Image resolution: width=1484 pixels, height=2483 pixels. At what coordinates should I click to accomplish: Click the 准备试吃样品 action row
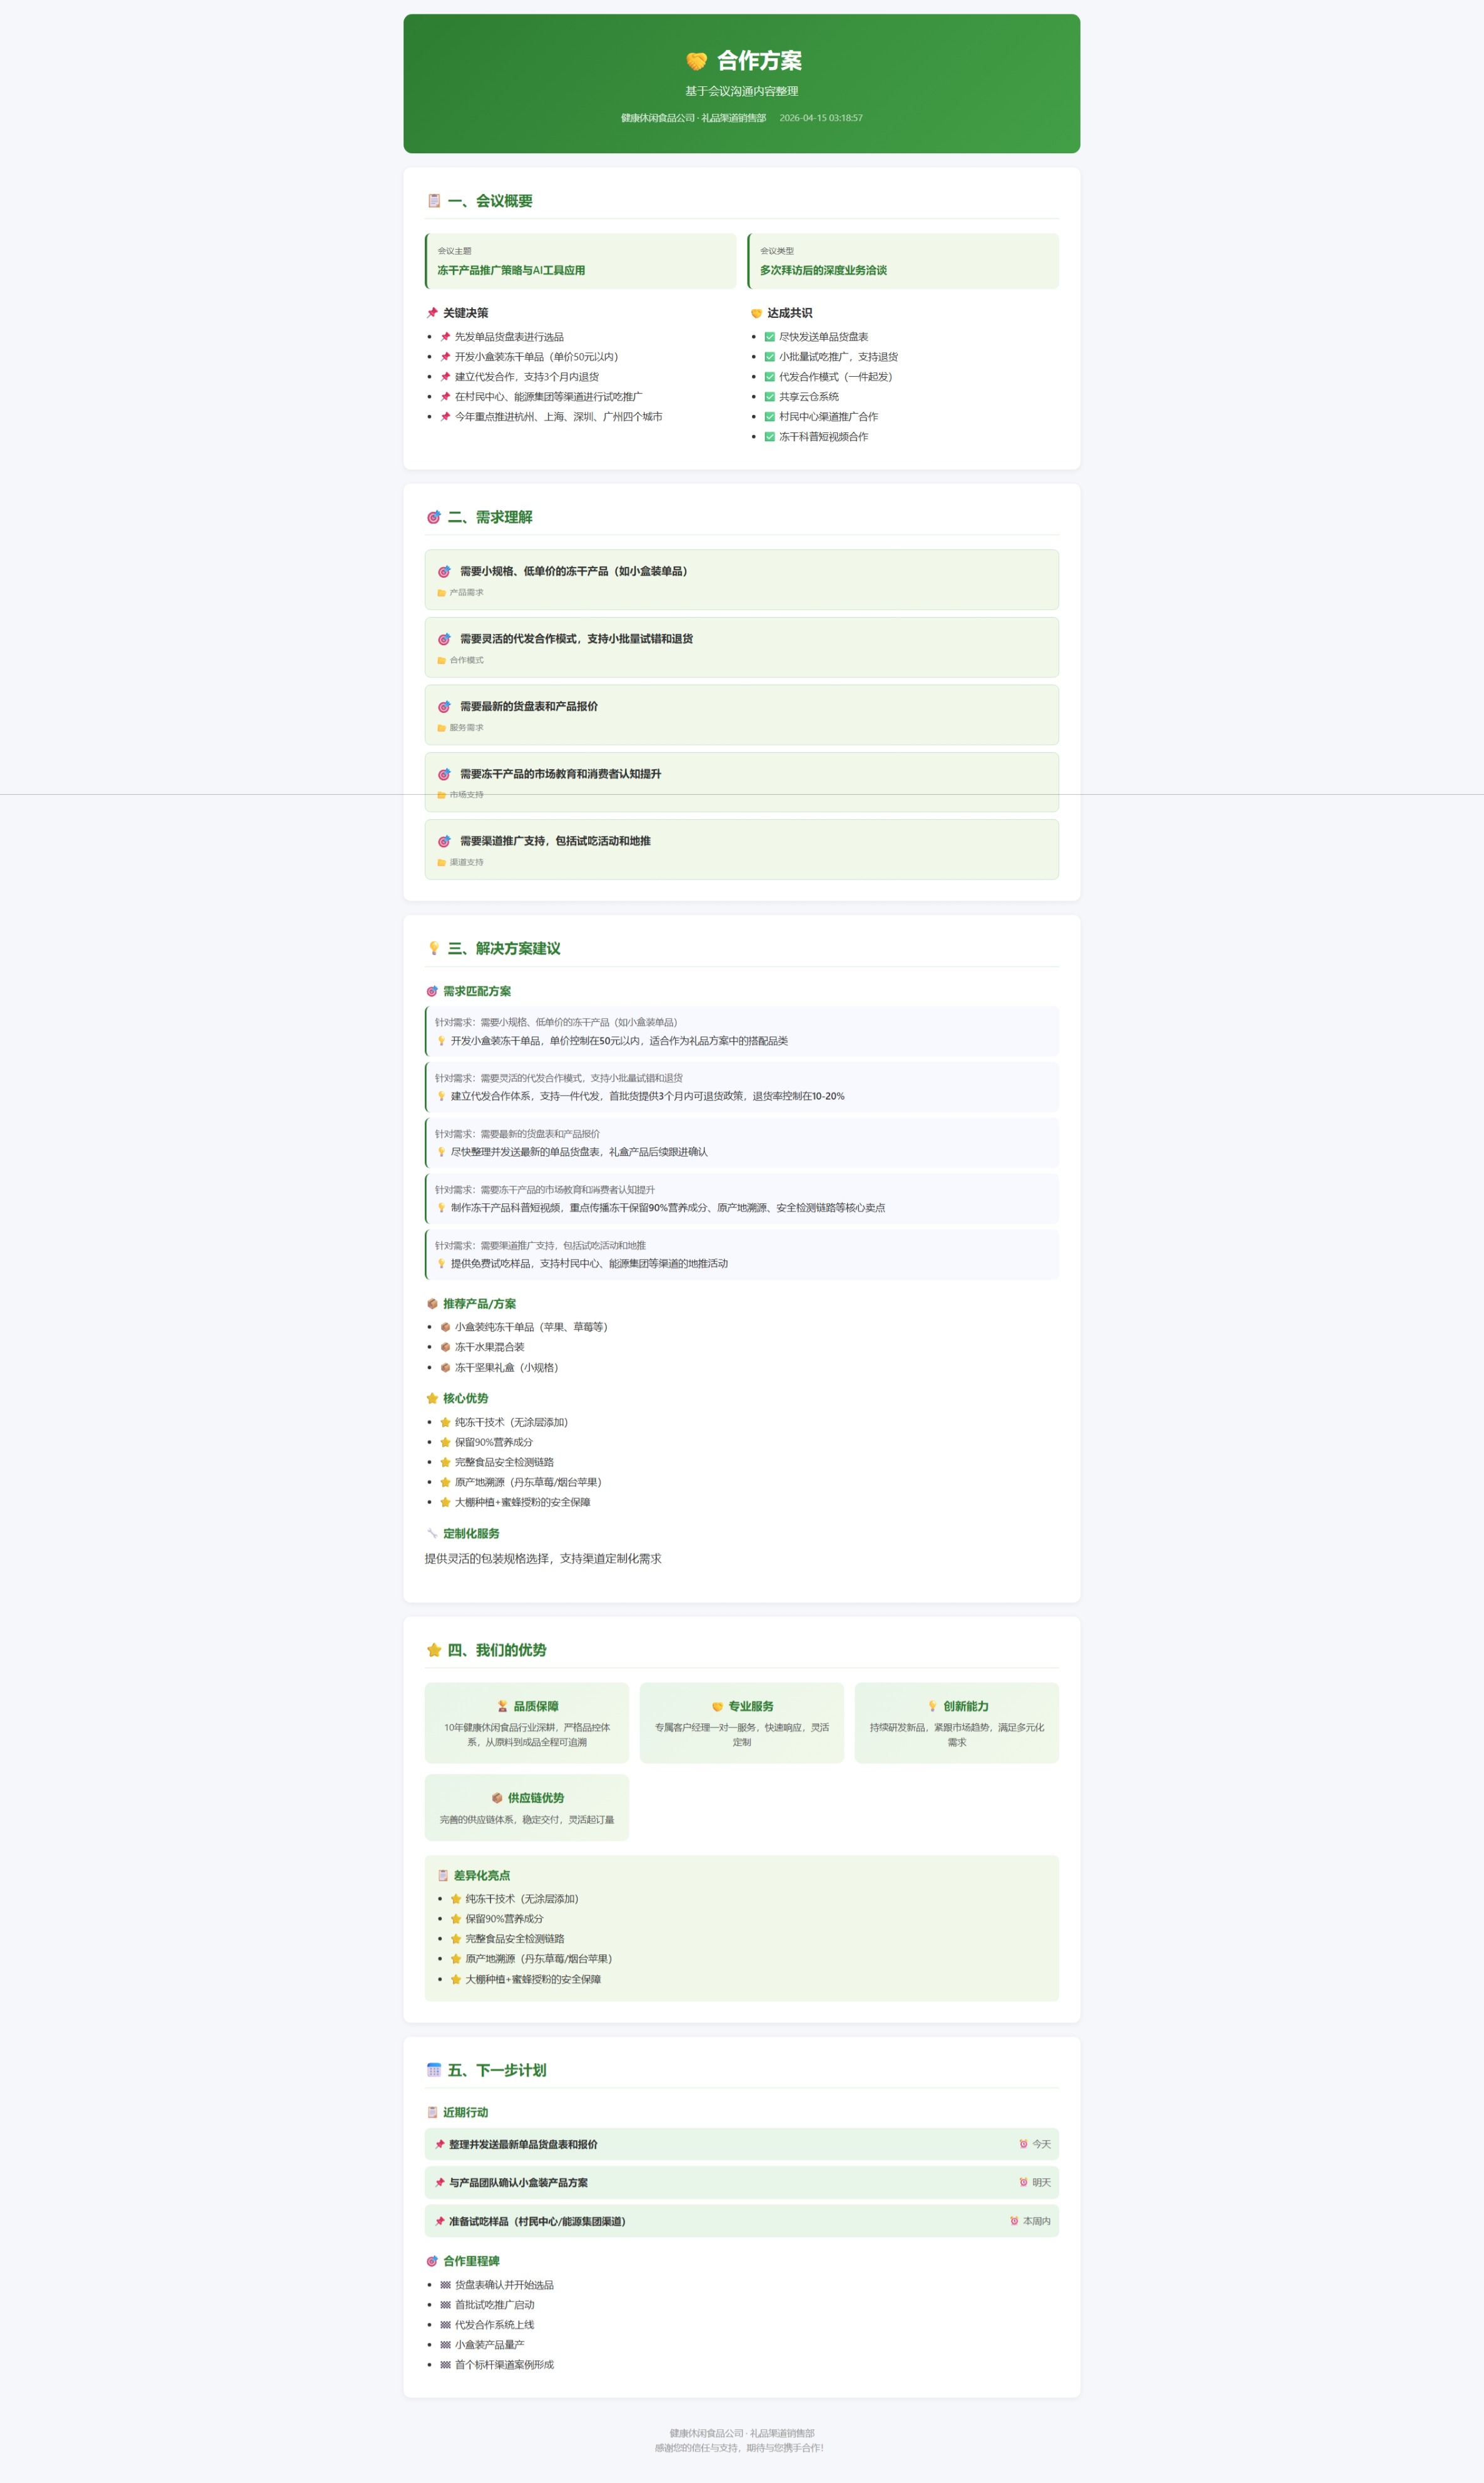coord(537,2221)
